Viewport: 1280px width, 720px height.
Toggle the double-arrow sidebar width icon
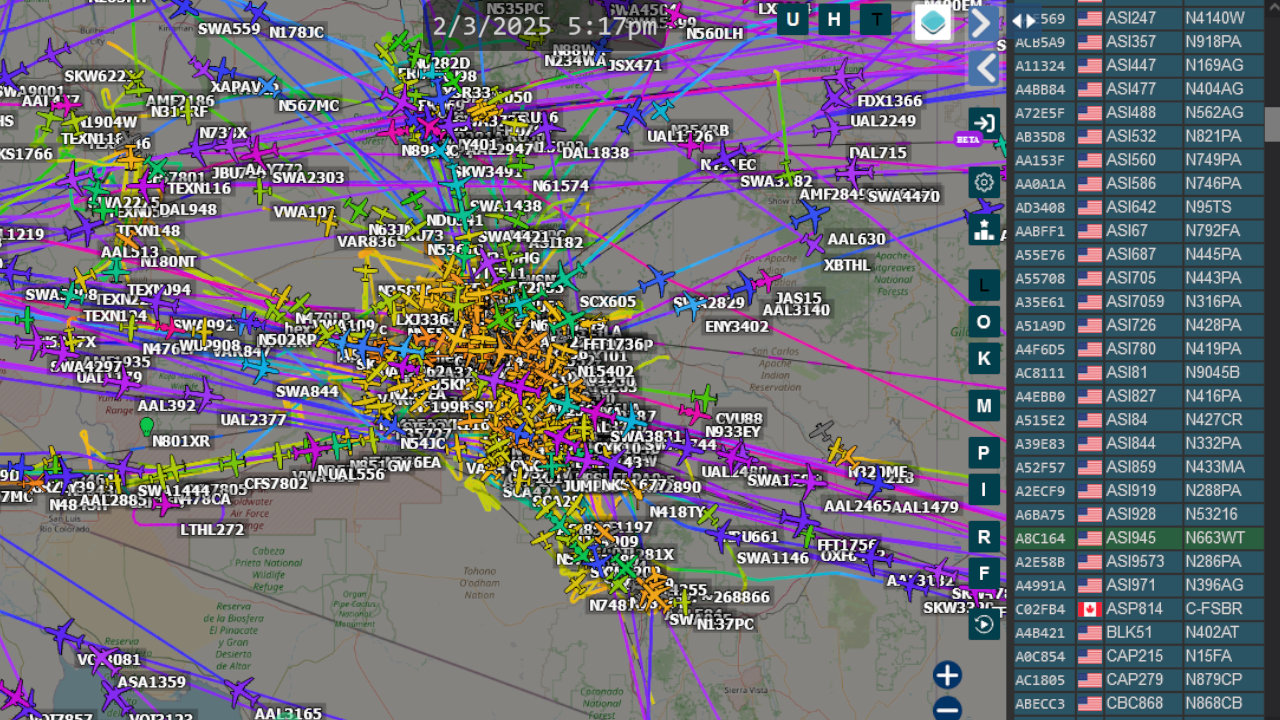coord(1023,20)
